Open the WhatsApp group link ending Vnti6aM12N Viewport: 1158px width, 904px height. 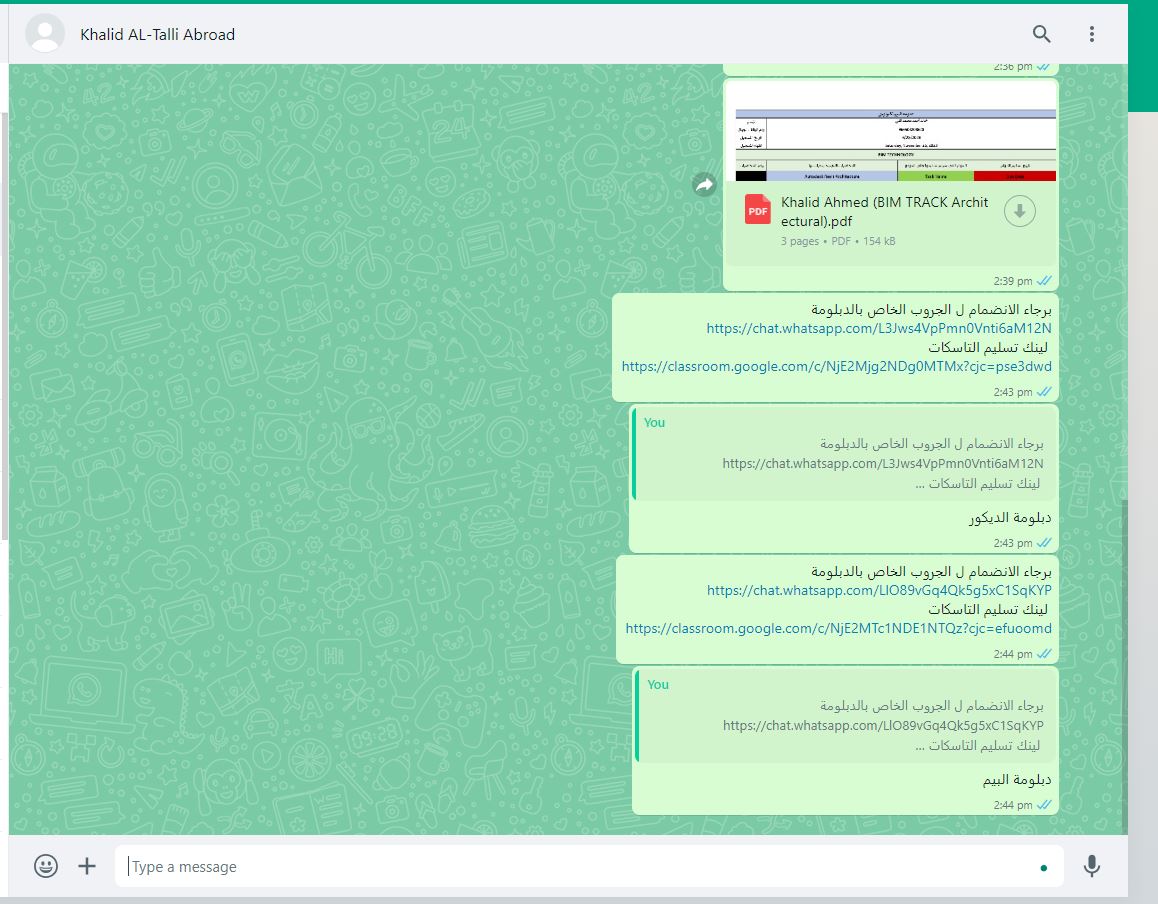[879, 328]
